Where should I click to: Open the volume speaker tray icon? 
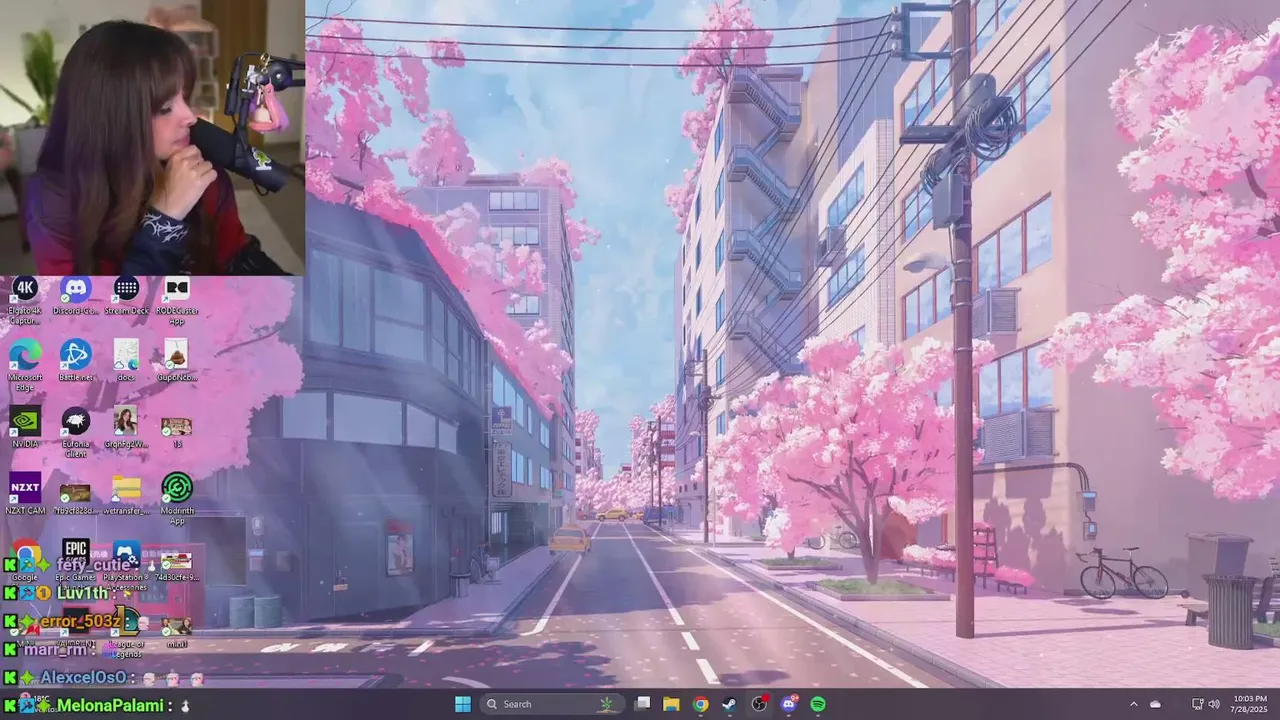[x=1215, y=704]
